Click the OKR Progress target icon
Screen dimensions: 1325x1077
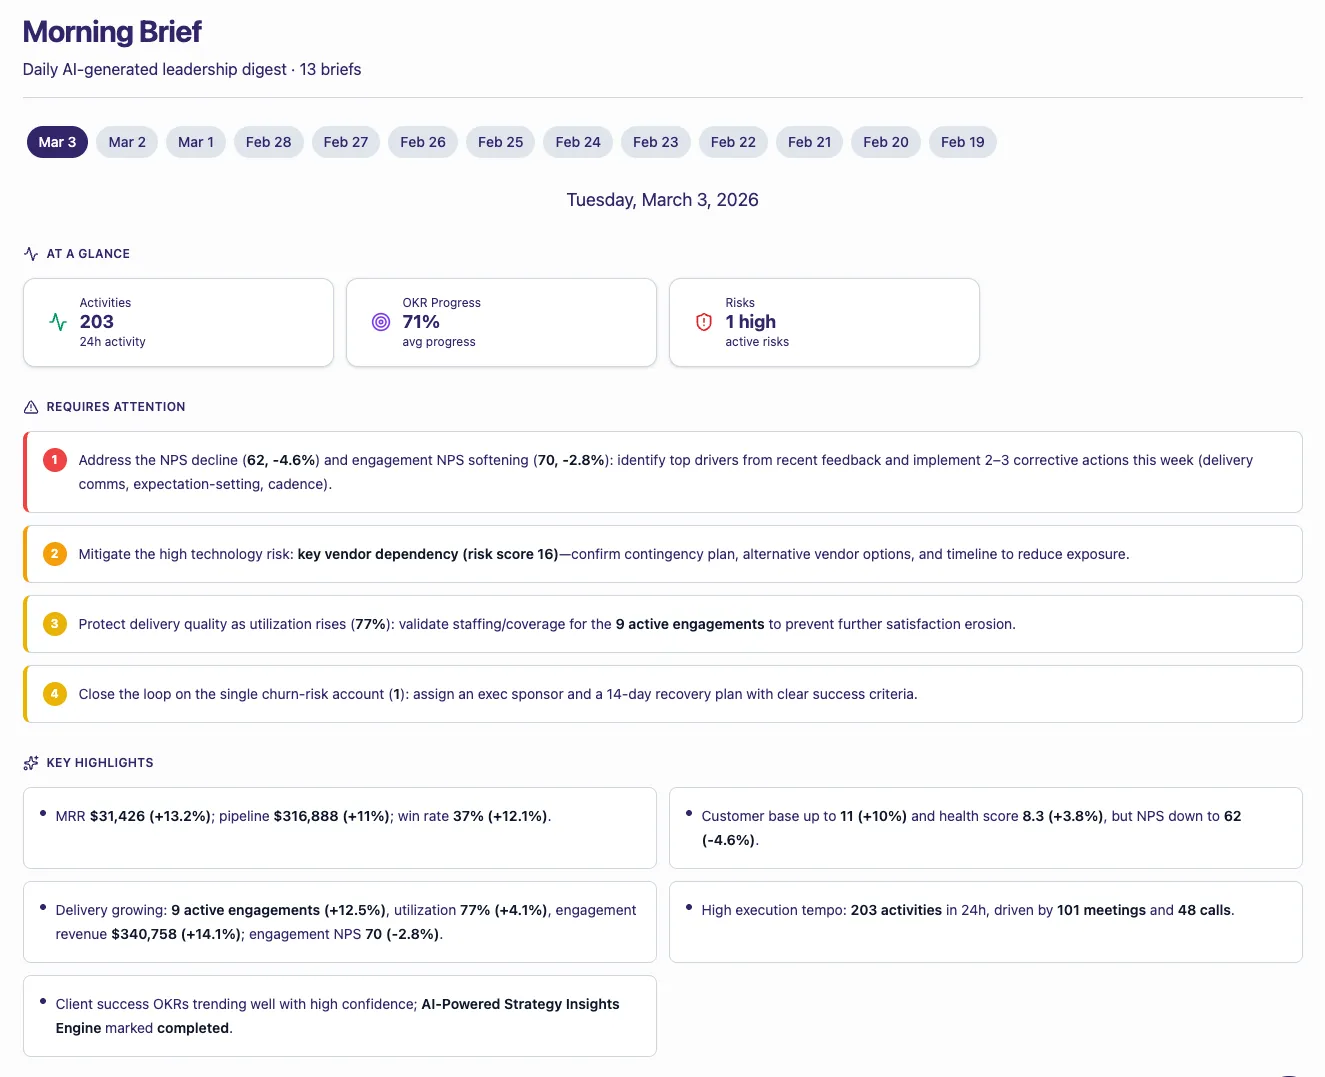click(x=381, y=322)
